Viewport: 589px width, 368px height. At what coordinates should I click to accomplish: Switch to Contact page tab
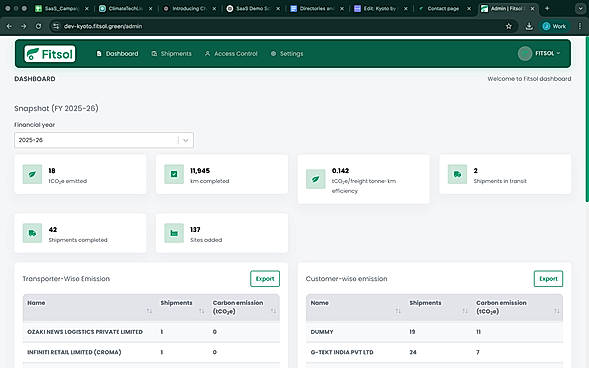[x=445, y=8]
